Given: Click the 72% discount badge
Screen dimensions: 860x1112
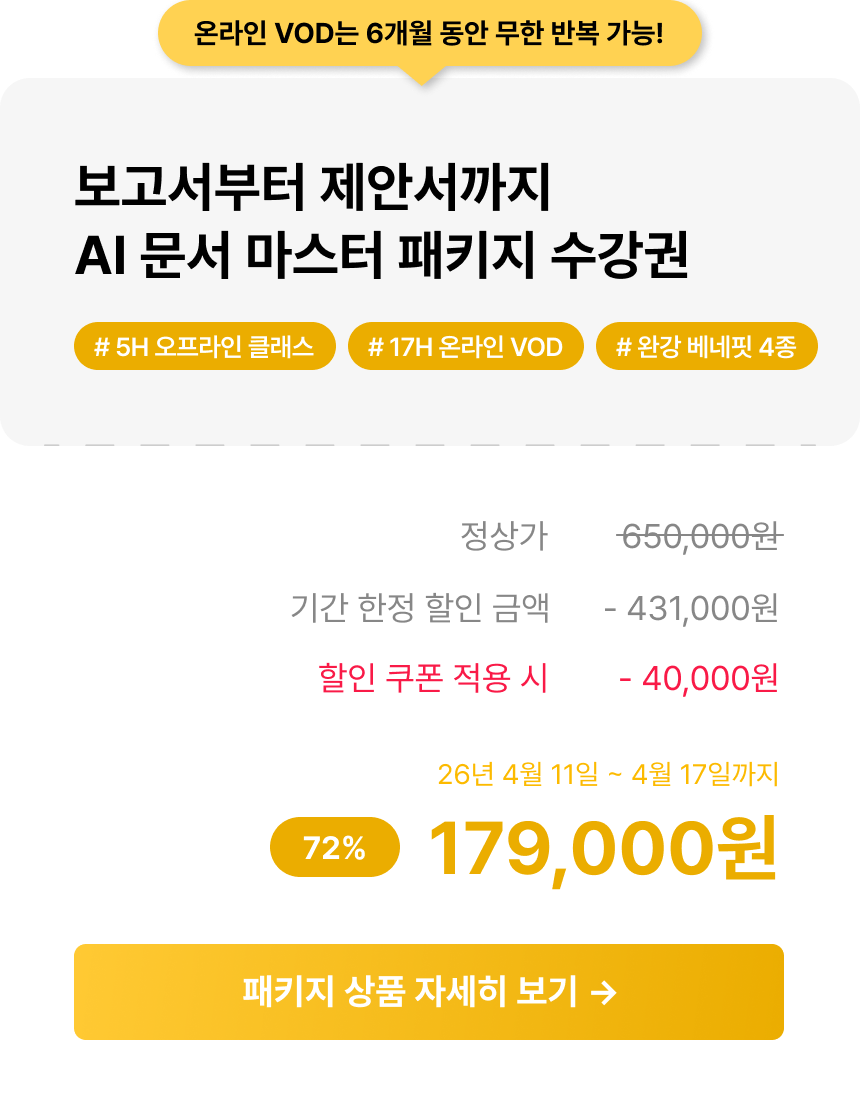Looking at the screenshot, I should click(334, 848).
